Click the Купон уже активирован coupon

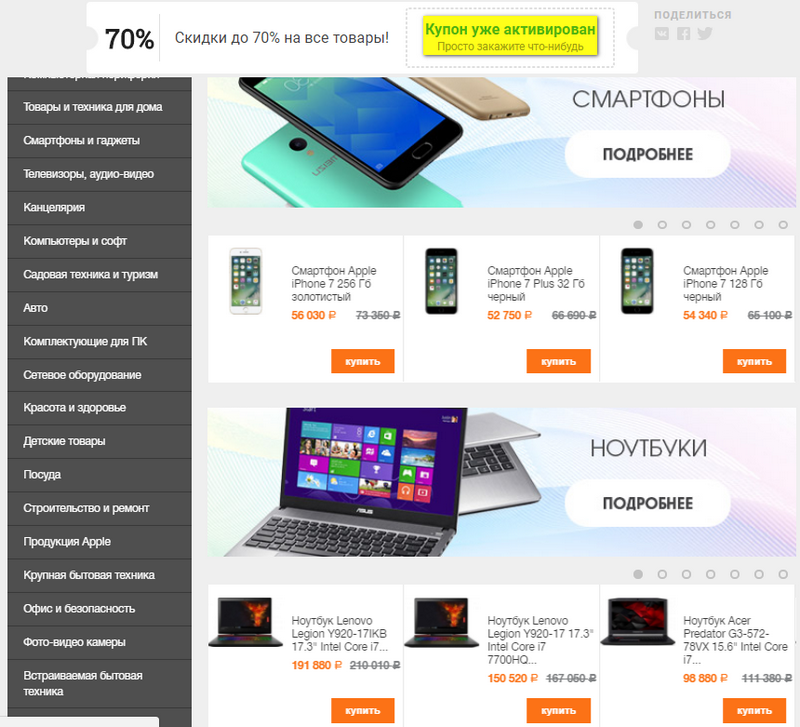(510, 36)
